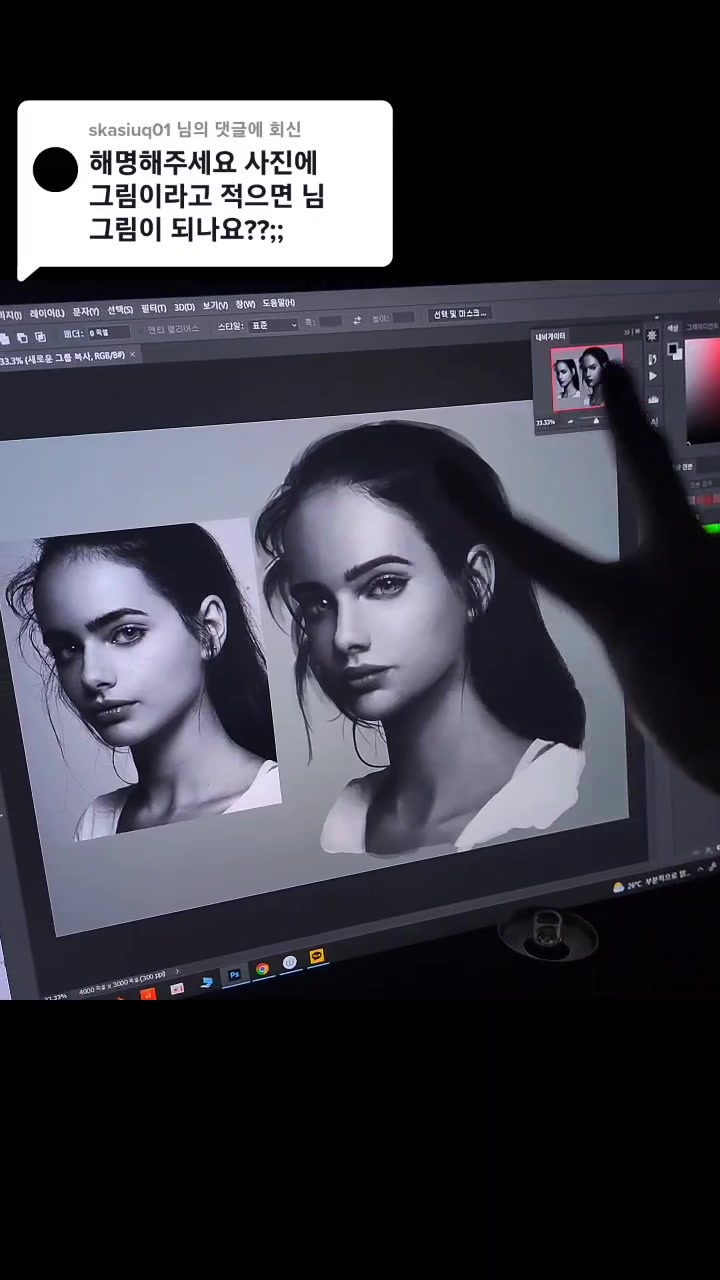Screen dimensions: 720x1280
Task: Click the Navigator preview thumbnail
Action: point(587,377)
